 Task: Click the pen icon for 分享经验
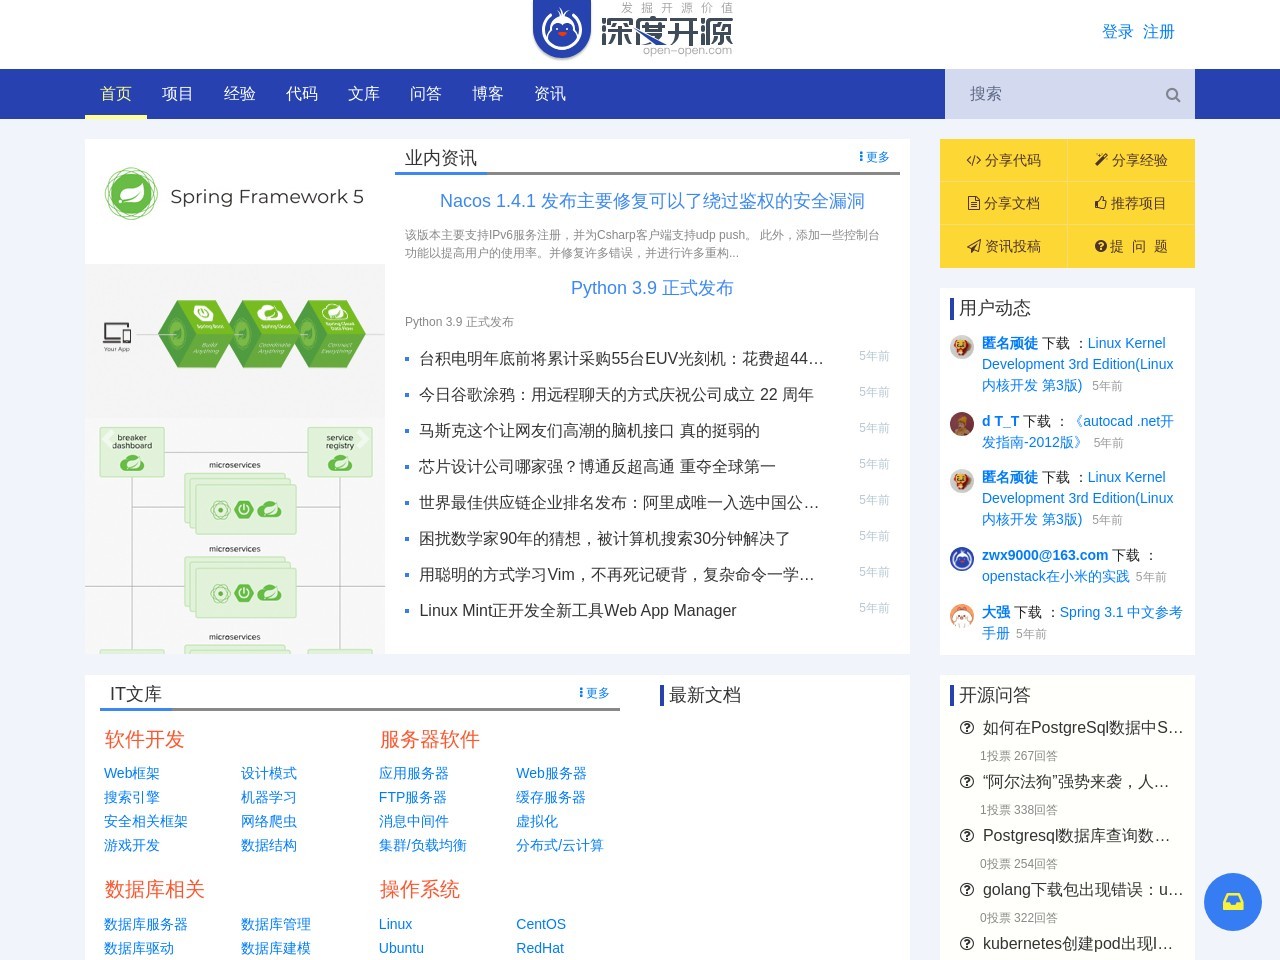click(x=1100, y=158)
